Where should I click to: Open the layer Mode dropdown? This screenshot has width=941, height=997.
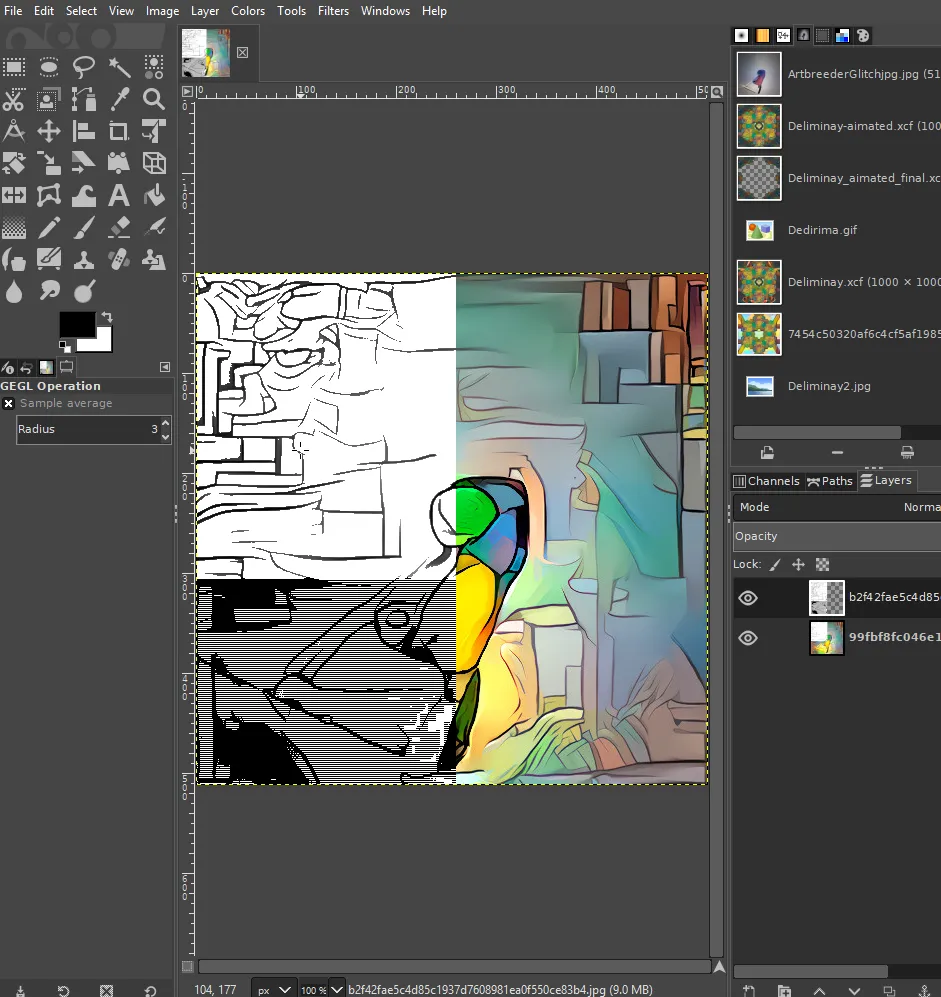[837, 507]
